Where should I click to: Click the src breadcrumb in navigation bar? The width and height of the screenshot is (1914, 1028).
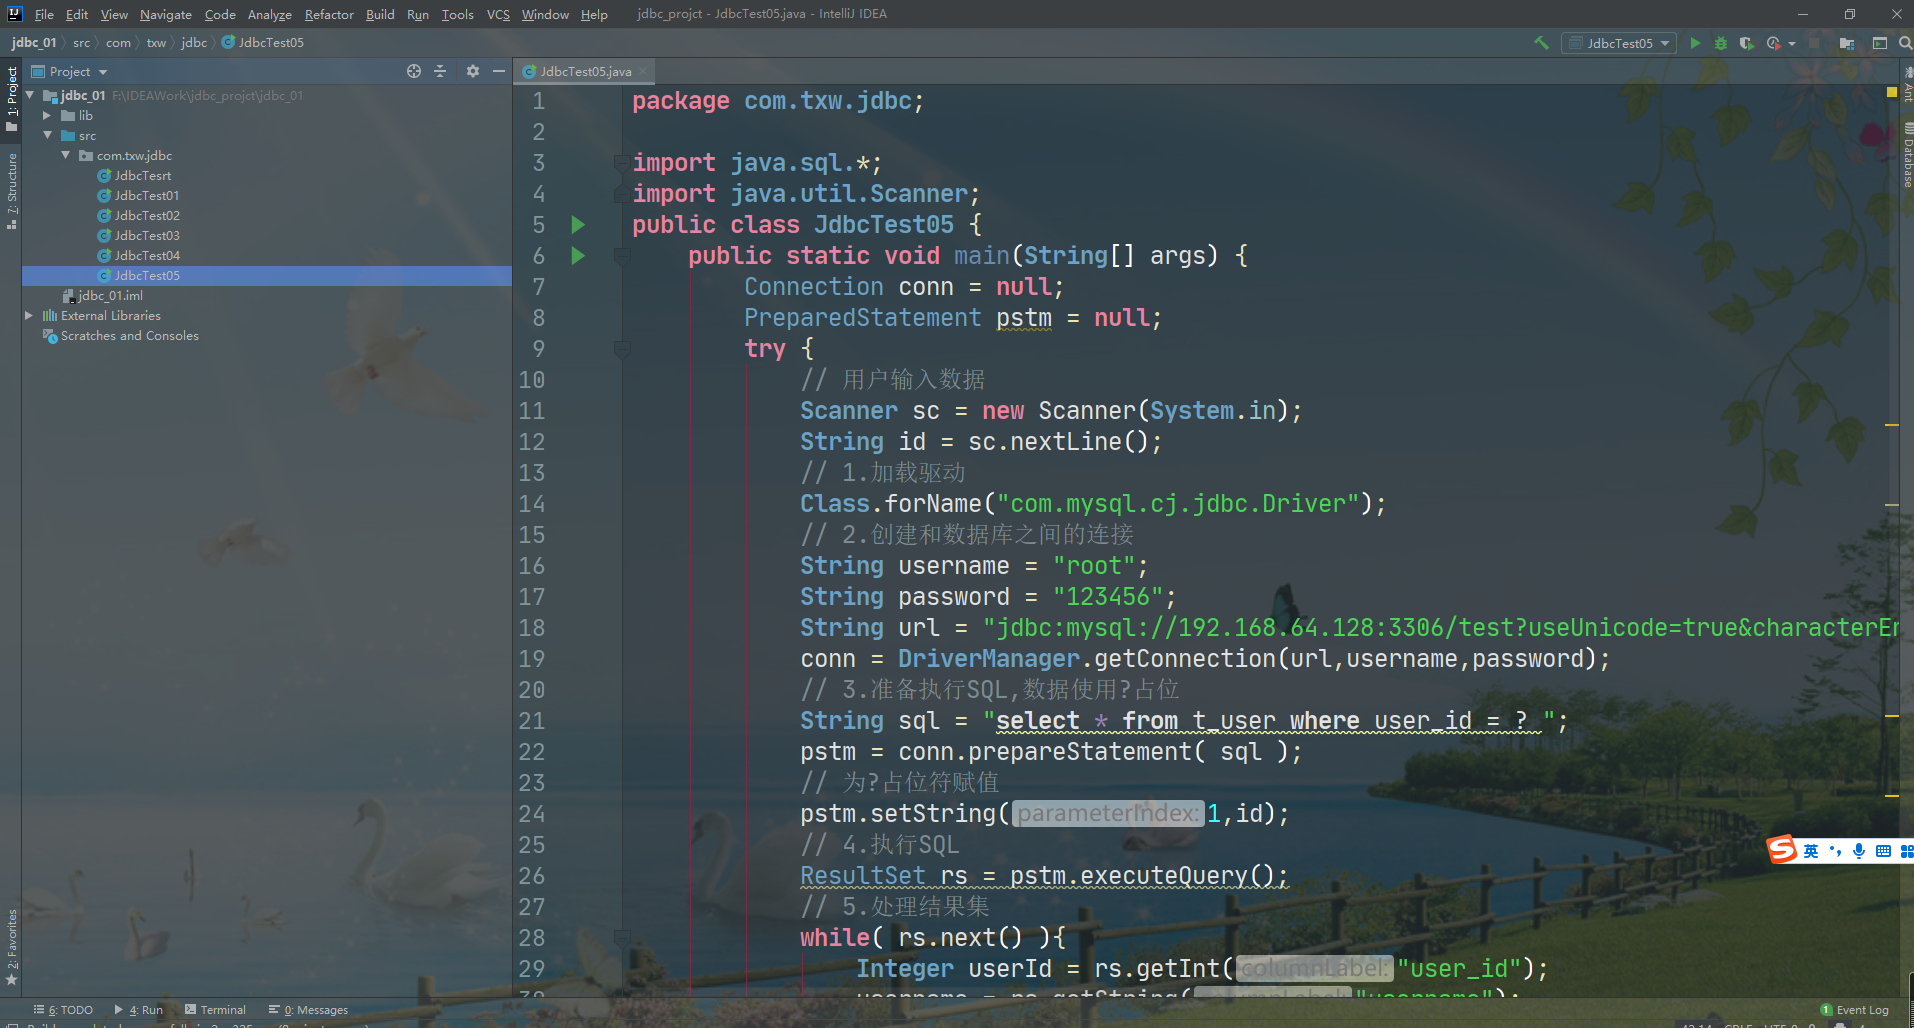click(81, 42)
